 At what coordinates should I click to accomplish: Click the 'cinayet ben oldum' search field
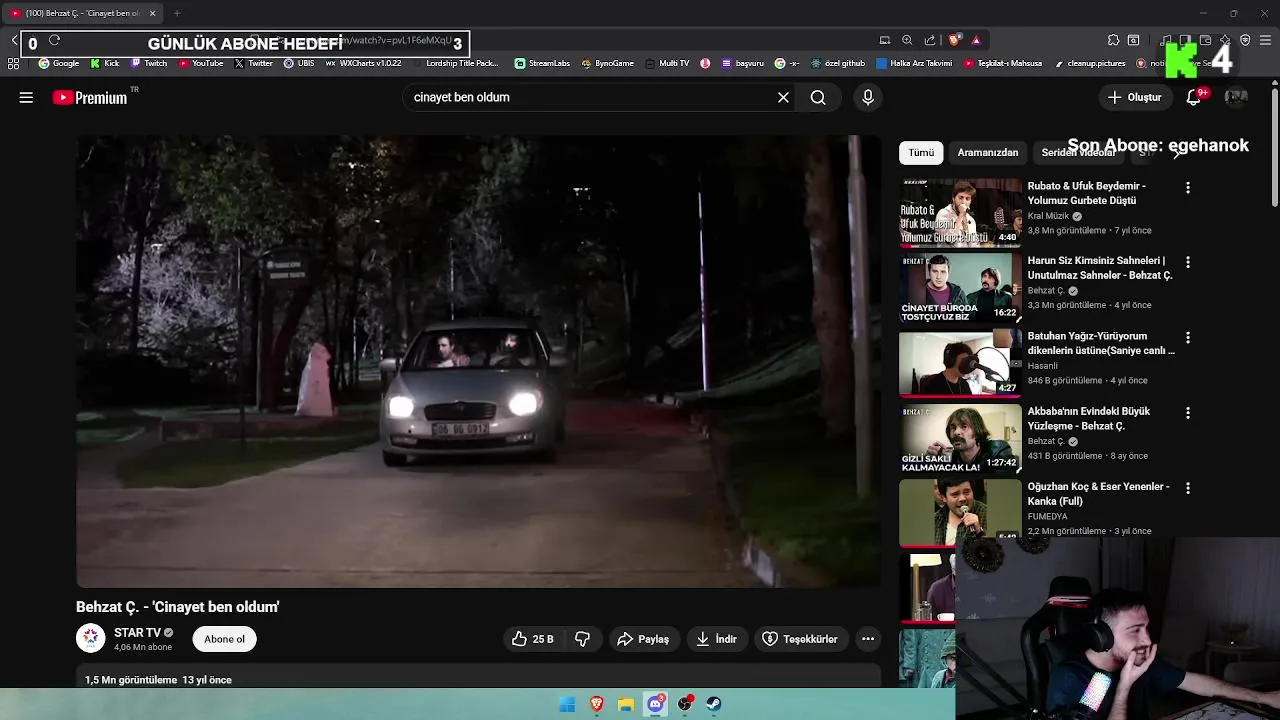point(590,97)
